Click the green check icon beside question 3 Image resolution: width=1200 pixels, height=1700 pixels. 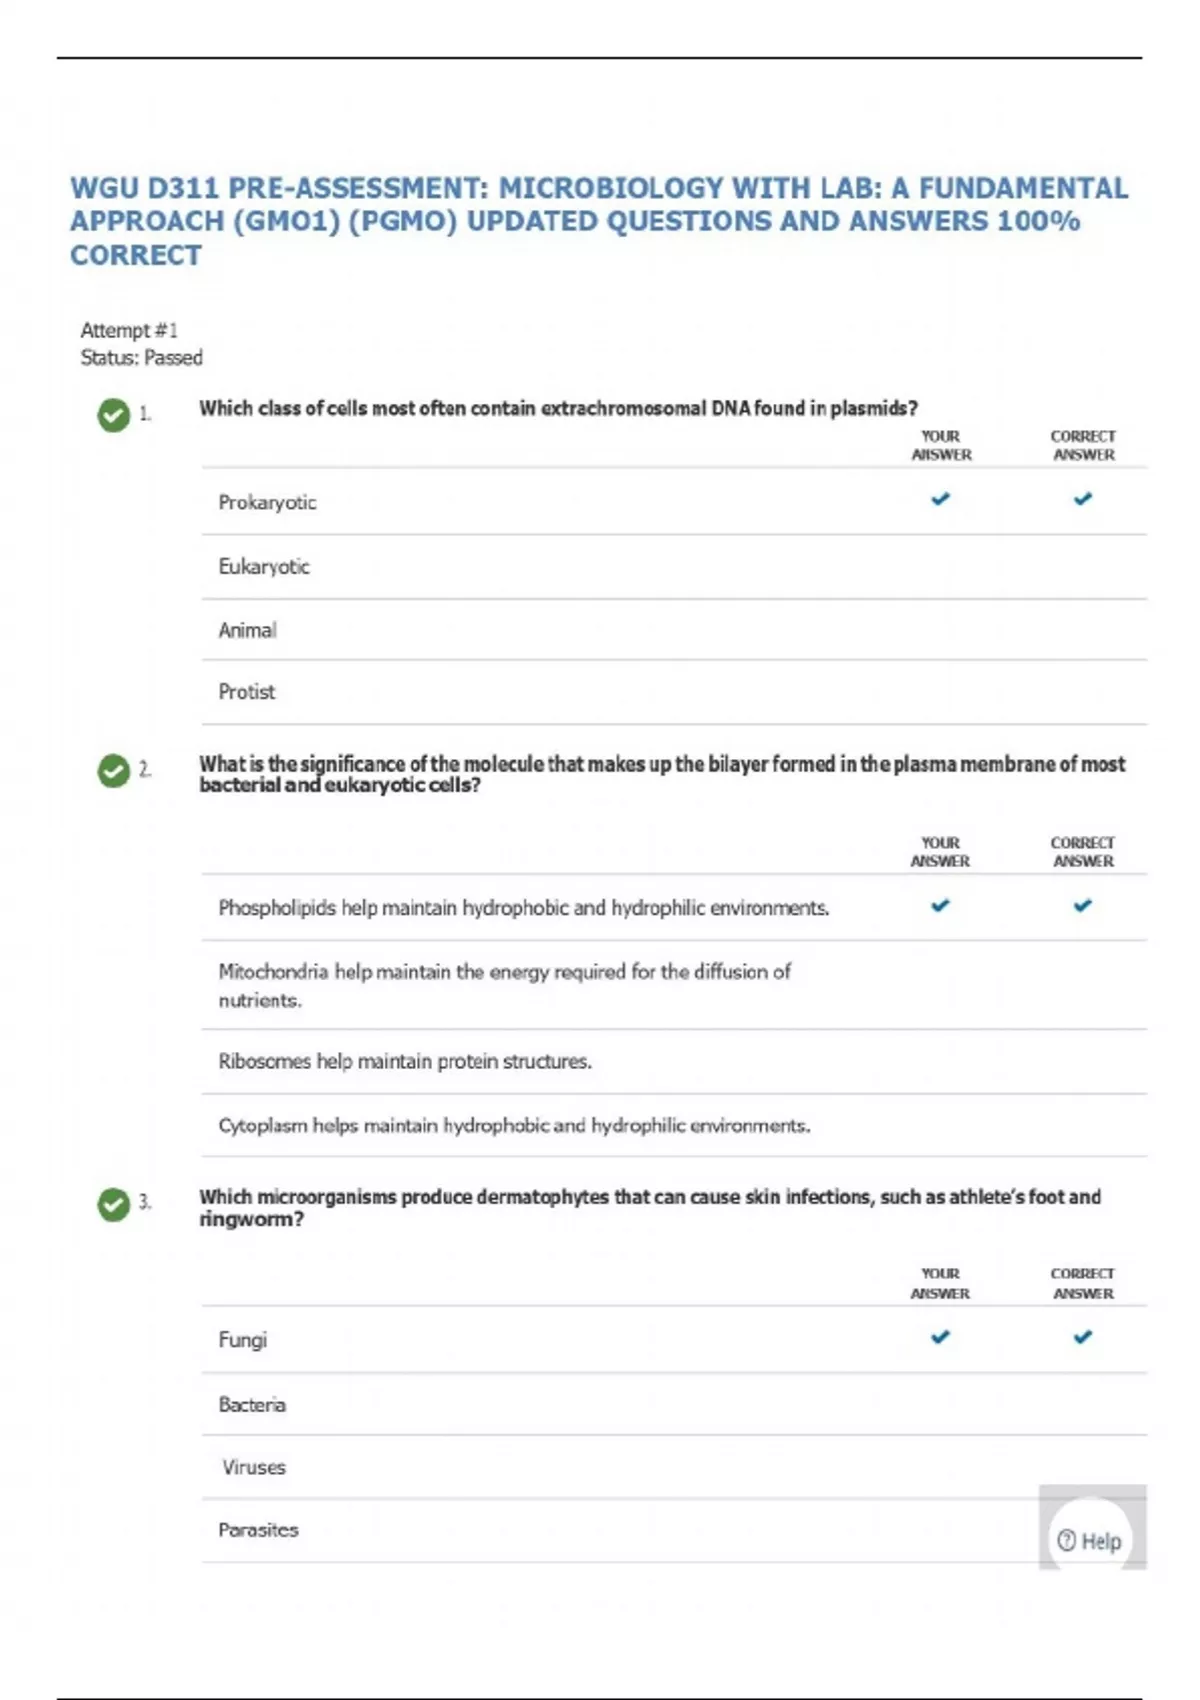tap(114, 1204)
